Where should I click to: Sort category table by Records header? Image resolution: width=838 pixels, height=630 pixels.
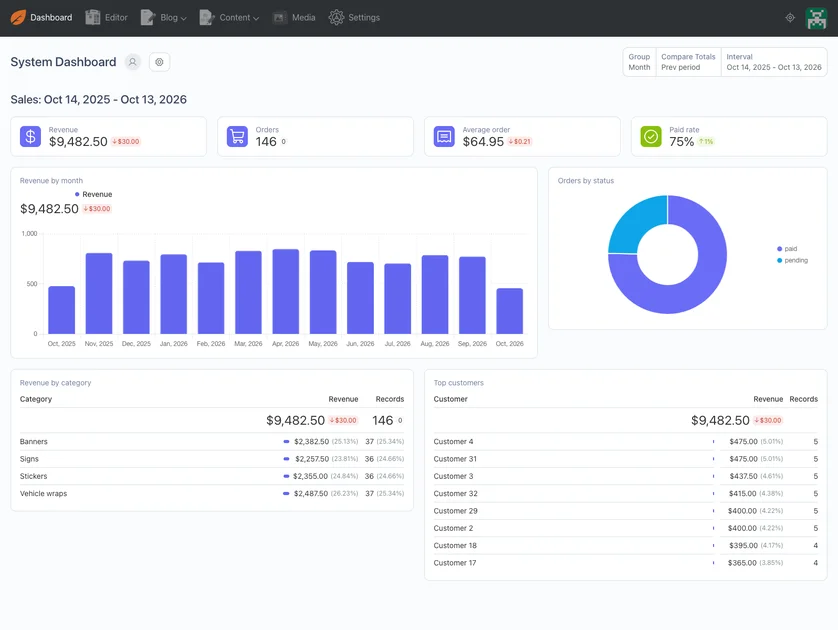(x=390, y=399)
